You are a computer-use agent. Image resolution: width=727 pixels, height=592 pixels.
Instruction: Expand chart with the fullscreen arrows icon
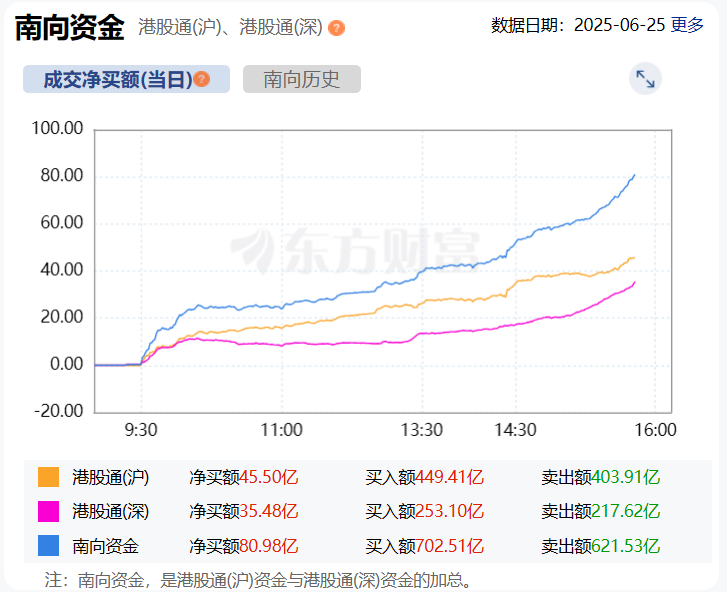coord(645,79)
